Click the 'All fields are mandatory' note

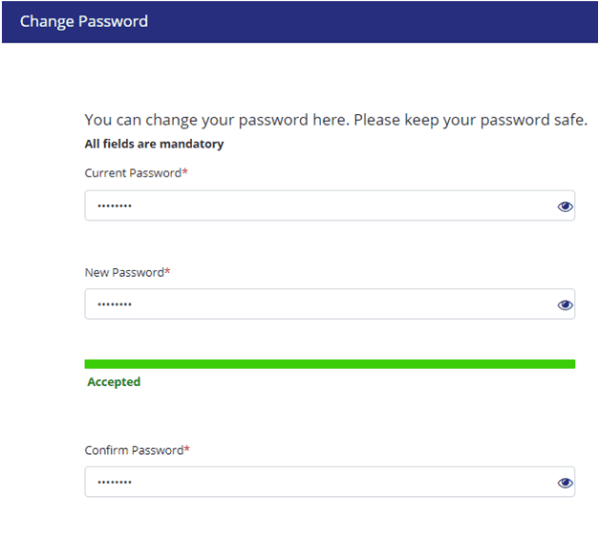(x=154, y=144)
